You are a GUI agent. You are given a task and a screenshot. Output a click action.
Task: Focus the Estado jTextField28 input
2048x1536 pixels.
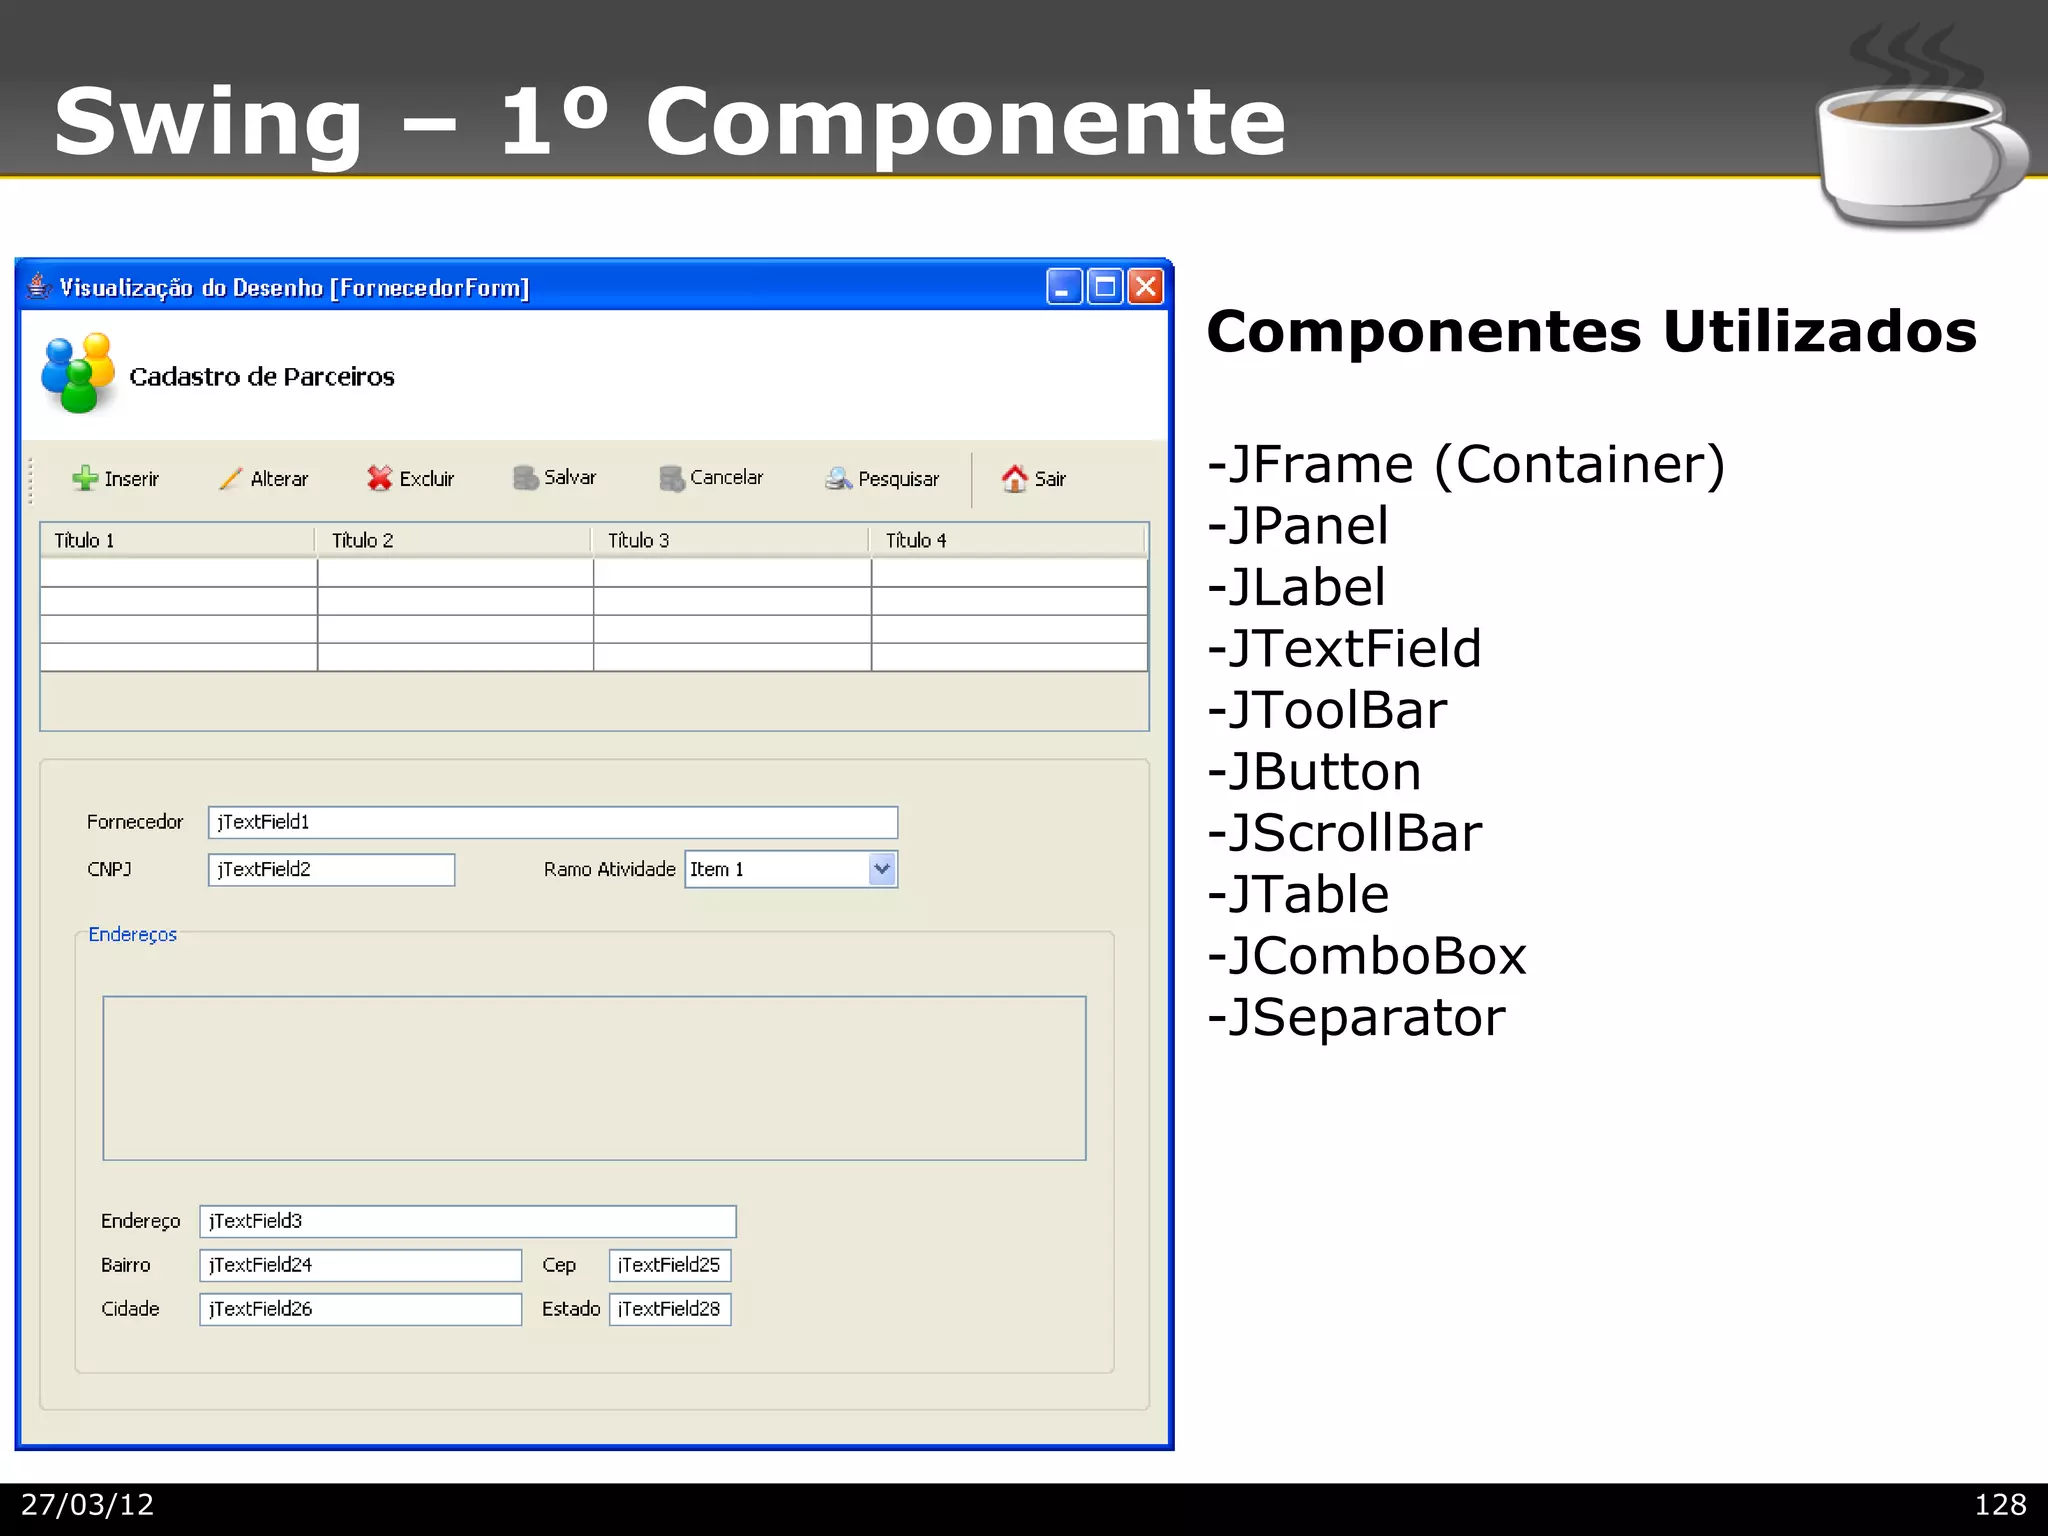click(670, 1309)
